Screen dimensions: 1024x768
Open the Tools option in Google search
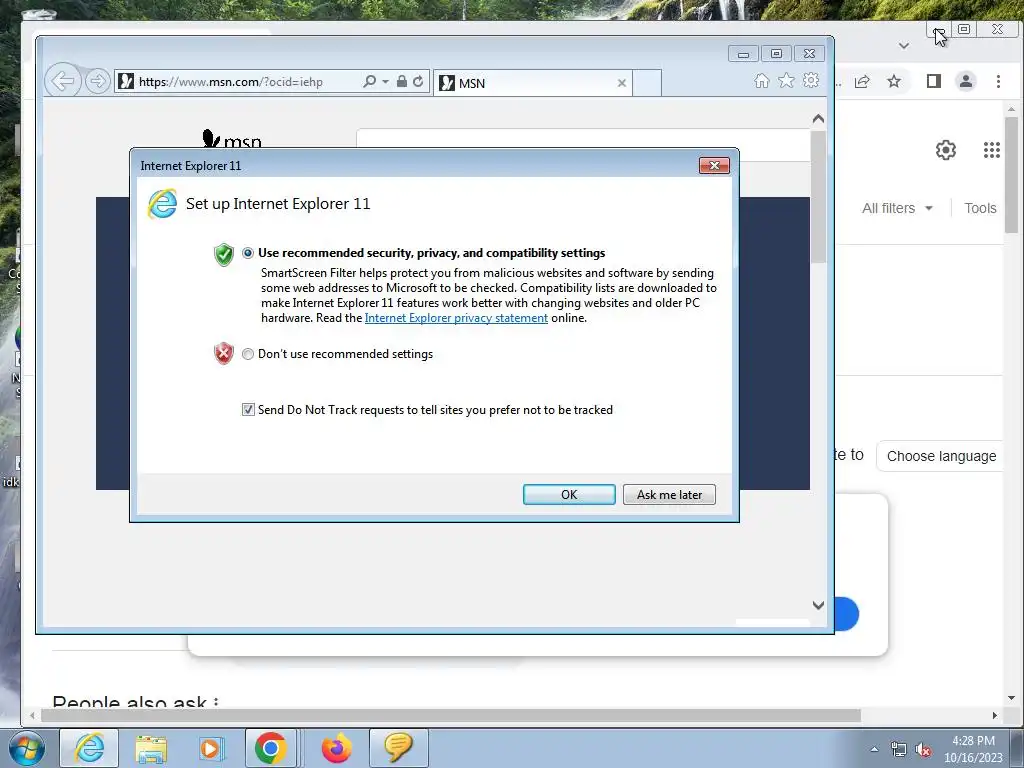point(980,208)
